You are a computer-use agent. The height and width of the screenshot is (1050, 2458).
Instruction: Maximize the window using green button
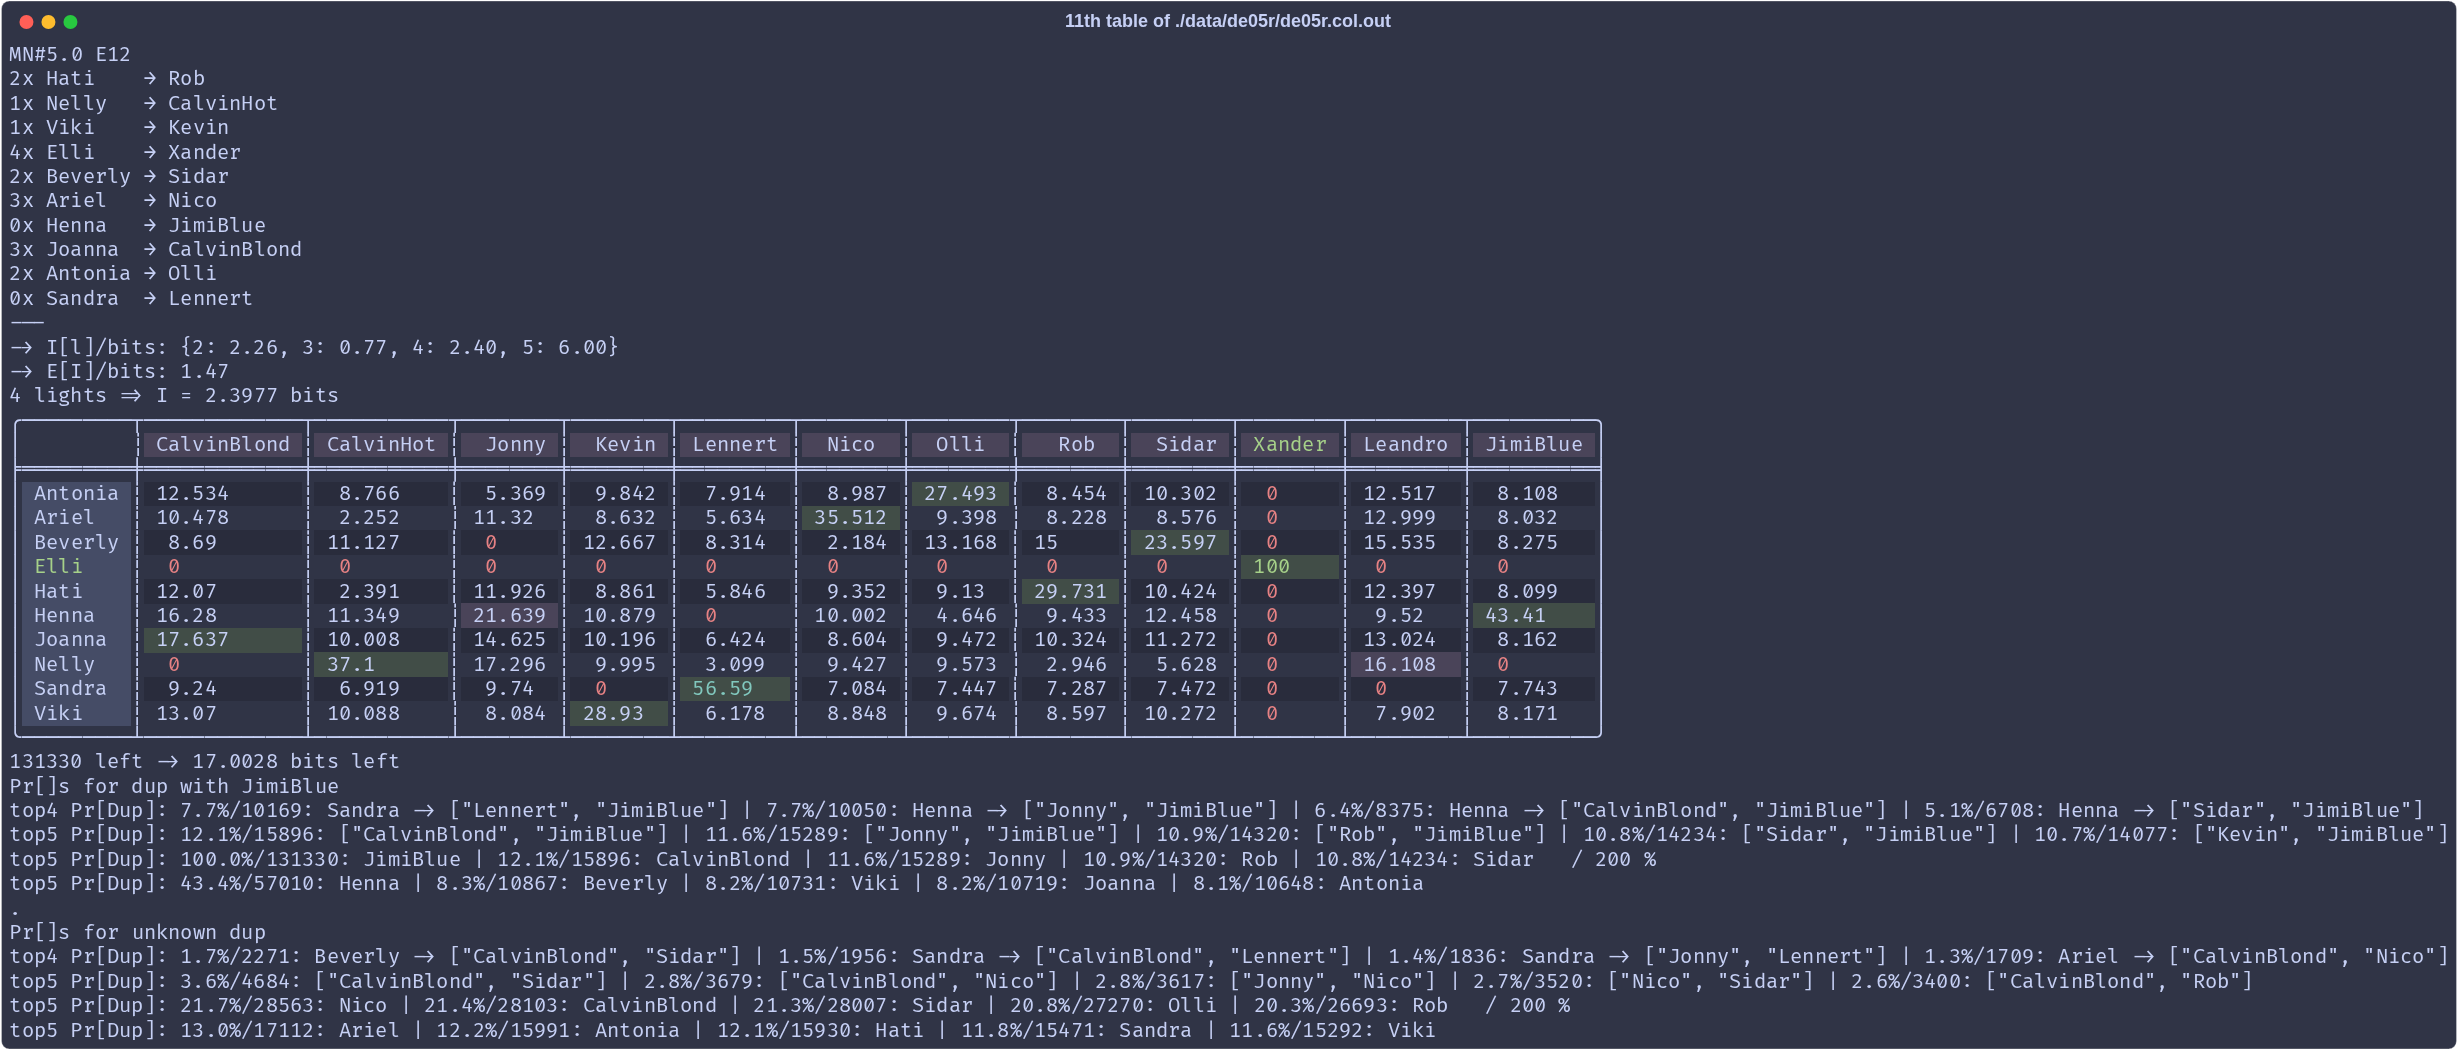click(70, 22)
